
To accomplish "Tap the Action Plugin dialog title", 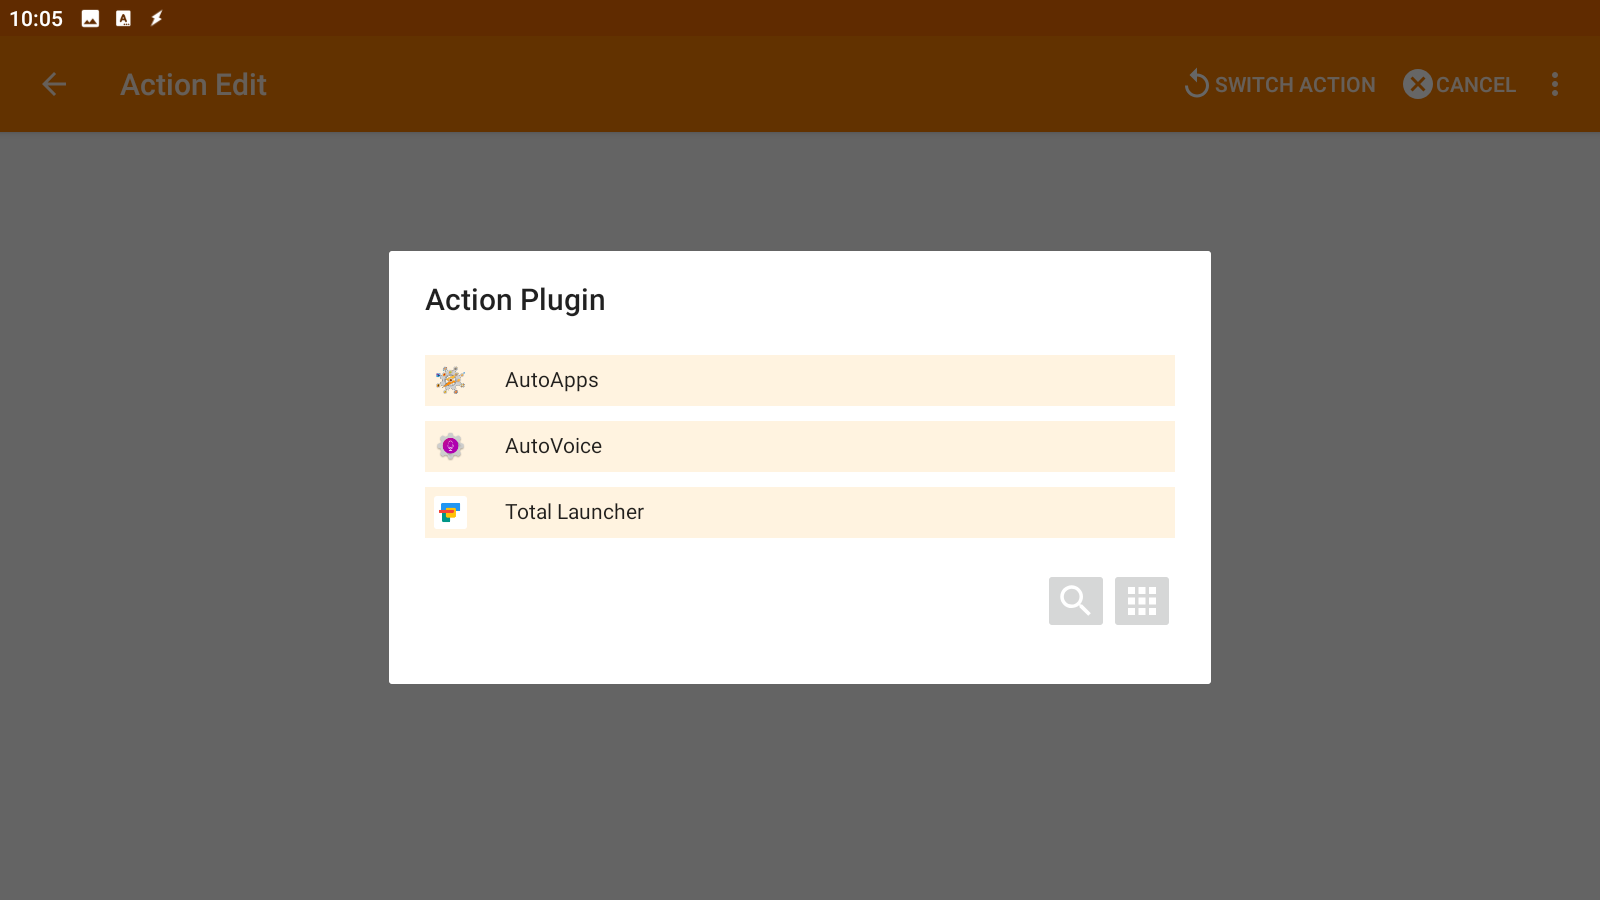I will tap(515, 300).
